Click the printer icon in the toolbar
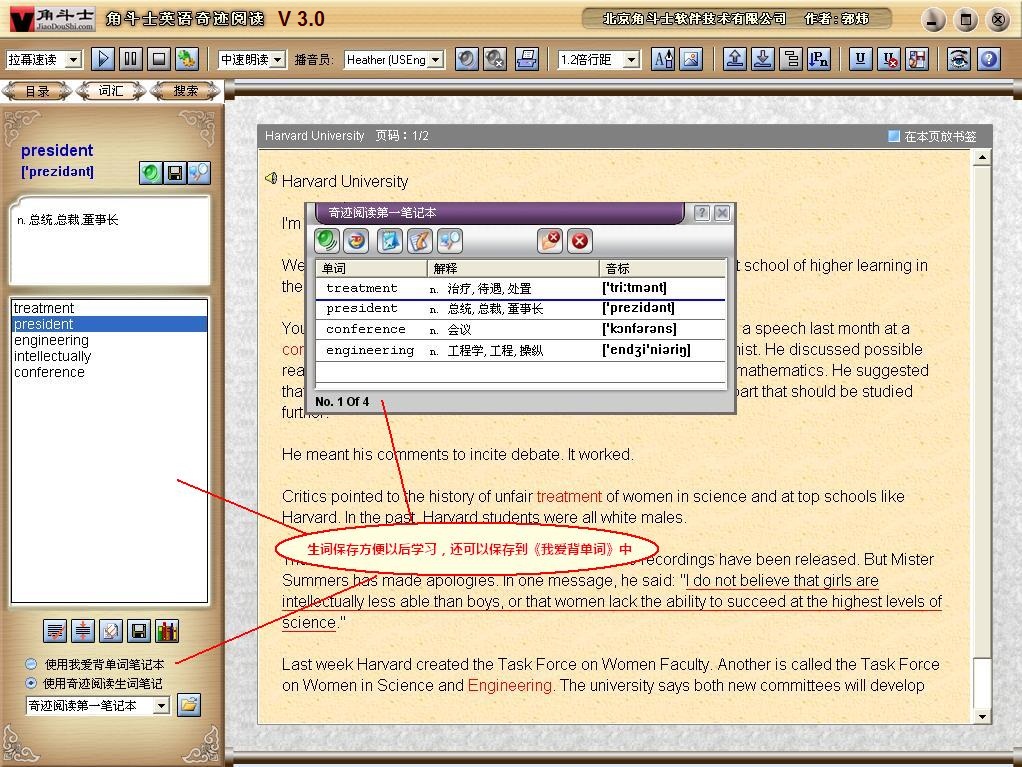 (526, 59)
